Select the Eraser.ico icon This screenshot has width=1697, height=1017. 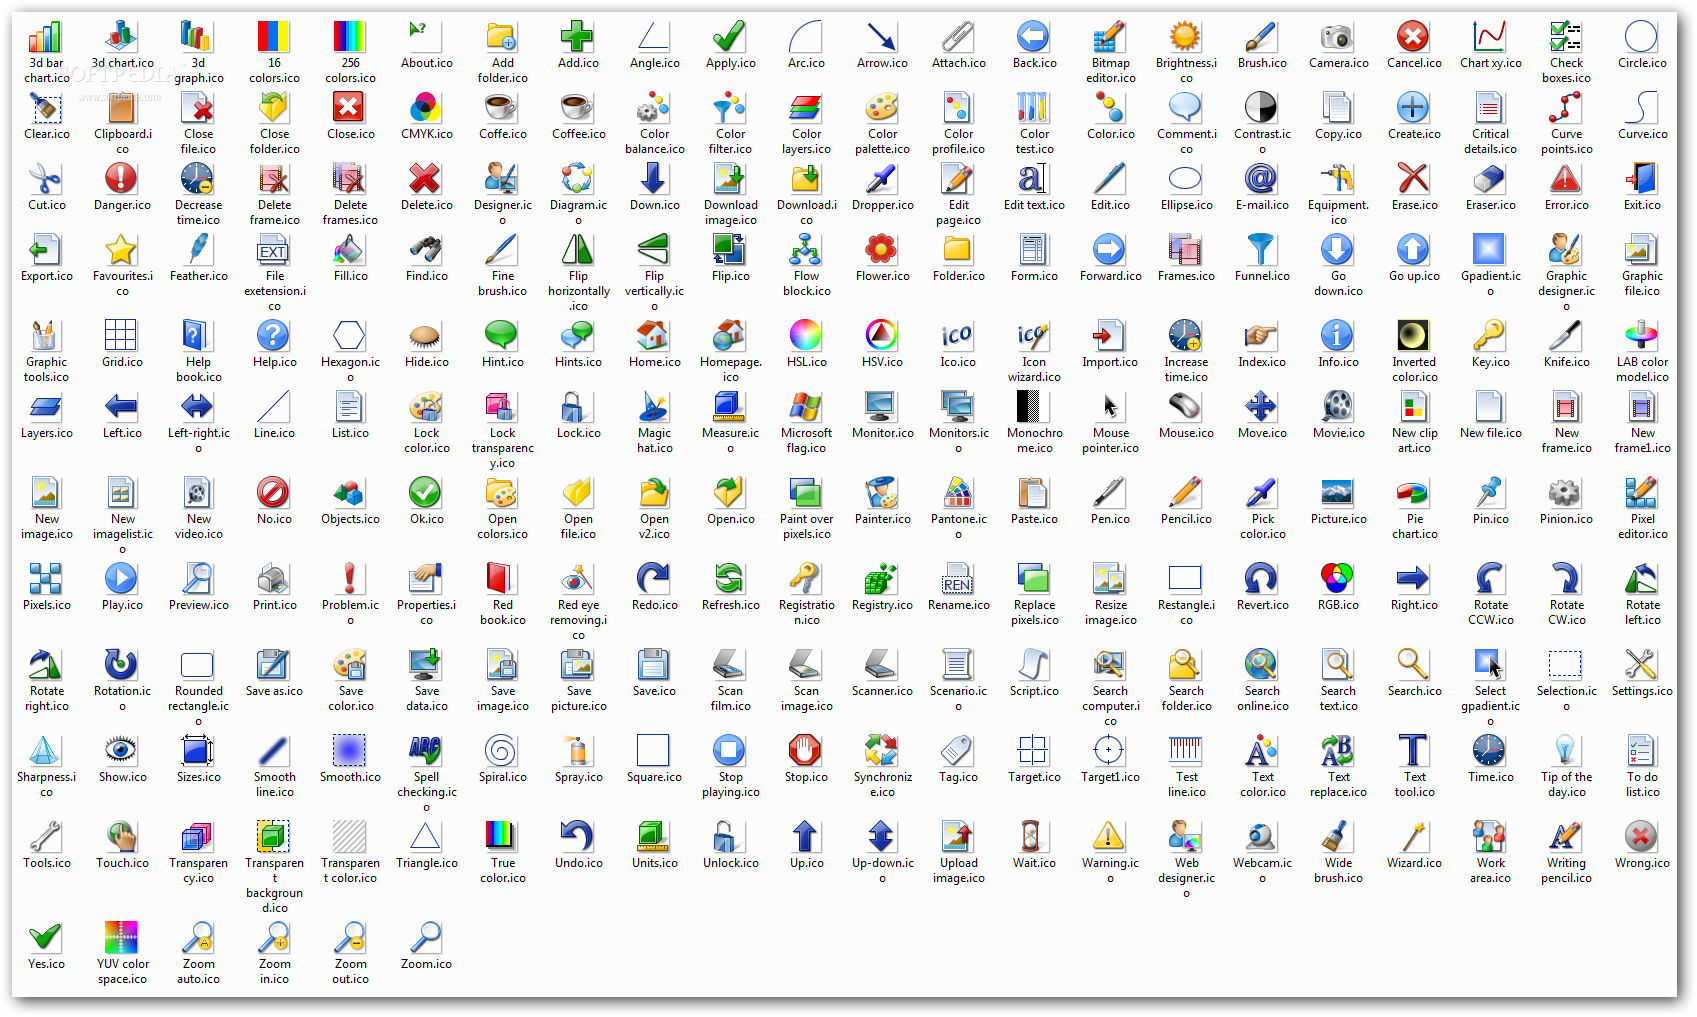tap(1489, 182)
